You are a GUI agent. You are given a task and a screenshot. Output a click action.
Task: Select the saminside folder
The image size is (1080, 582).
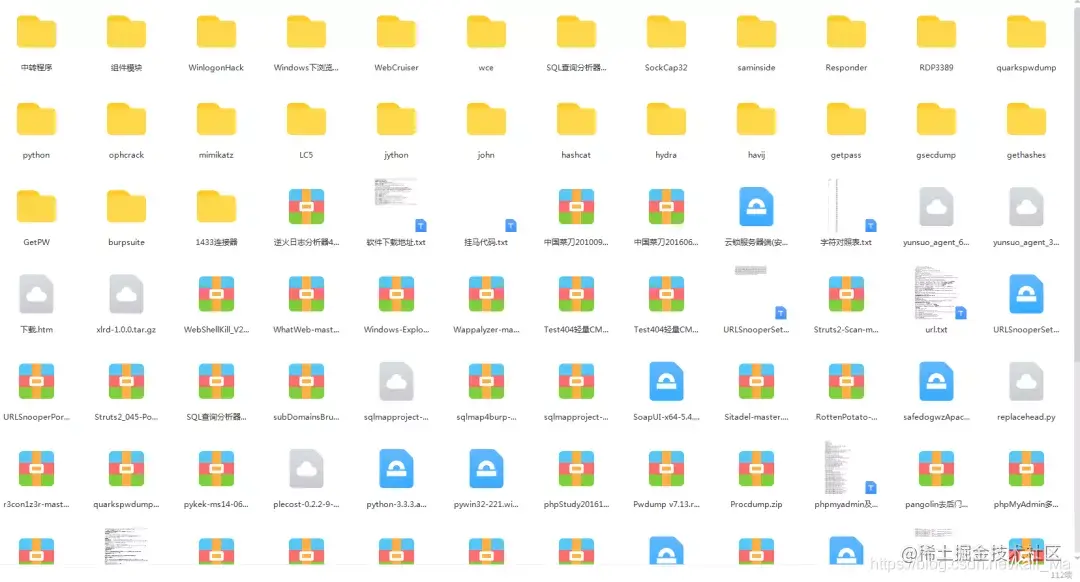pyautogui.click(x=756, y=32)
